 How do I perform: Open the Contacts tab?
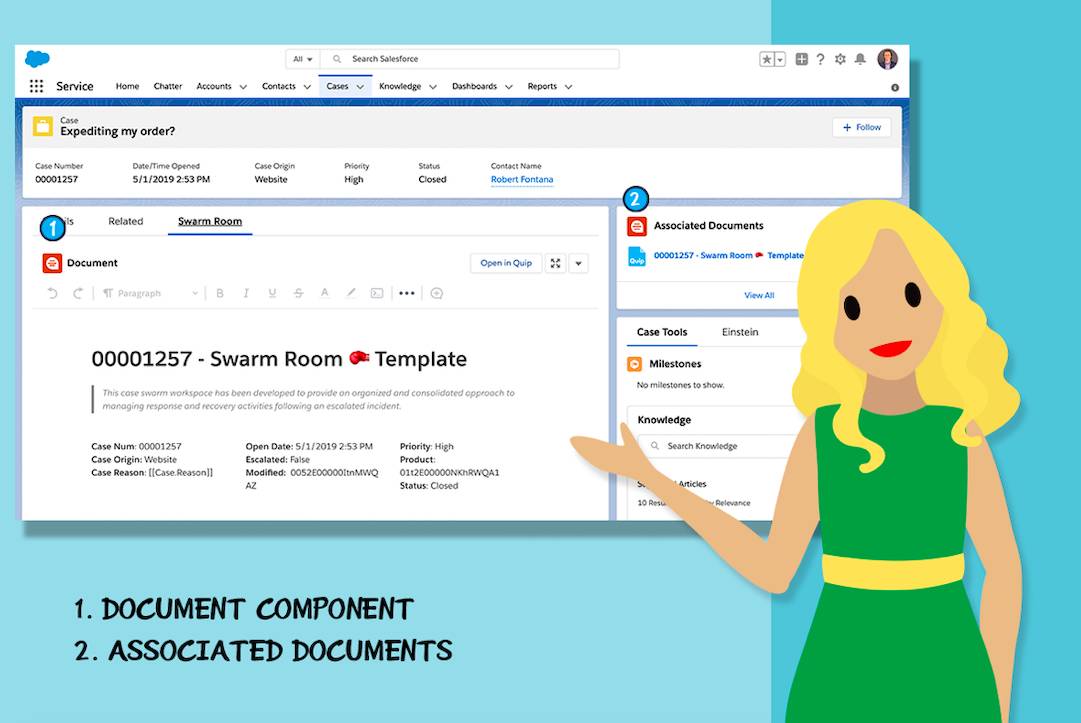(279, 86)
